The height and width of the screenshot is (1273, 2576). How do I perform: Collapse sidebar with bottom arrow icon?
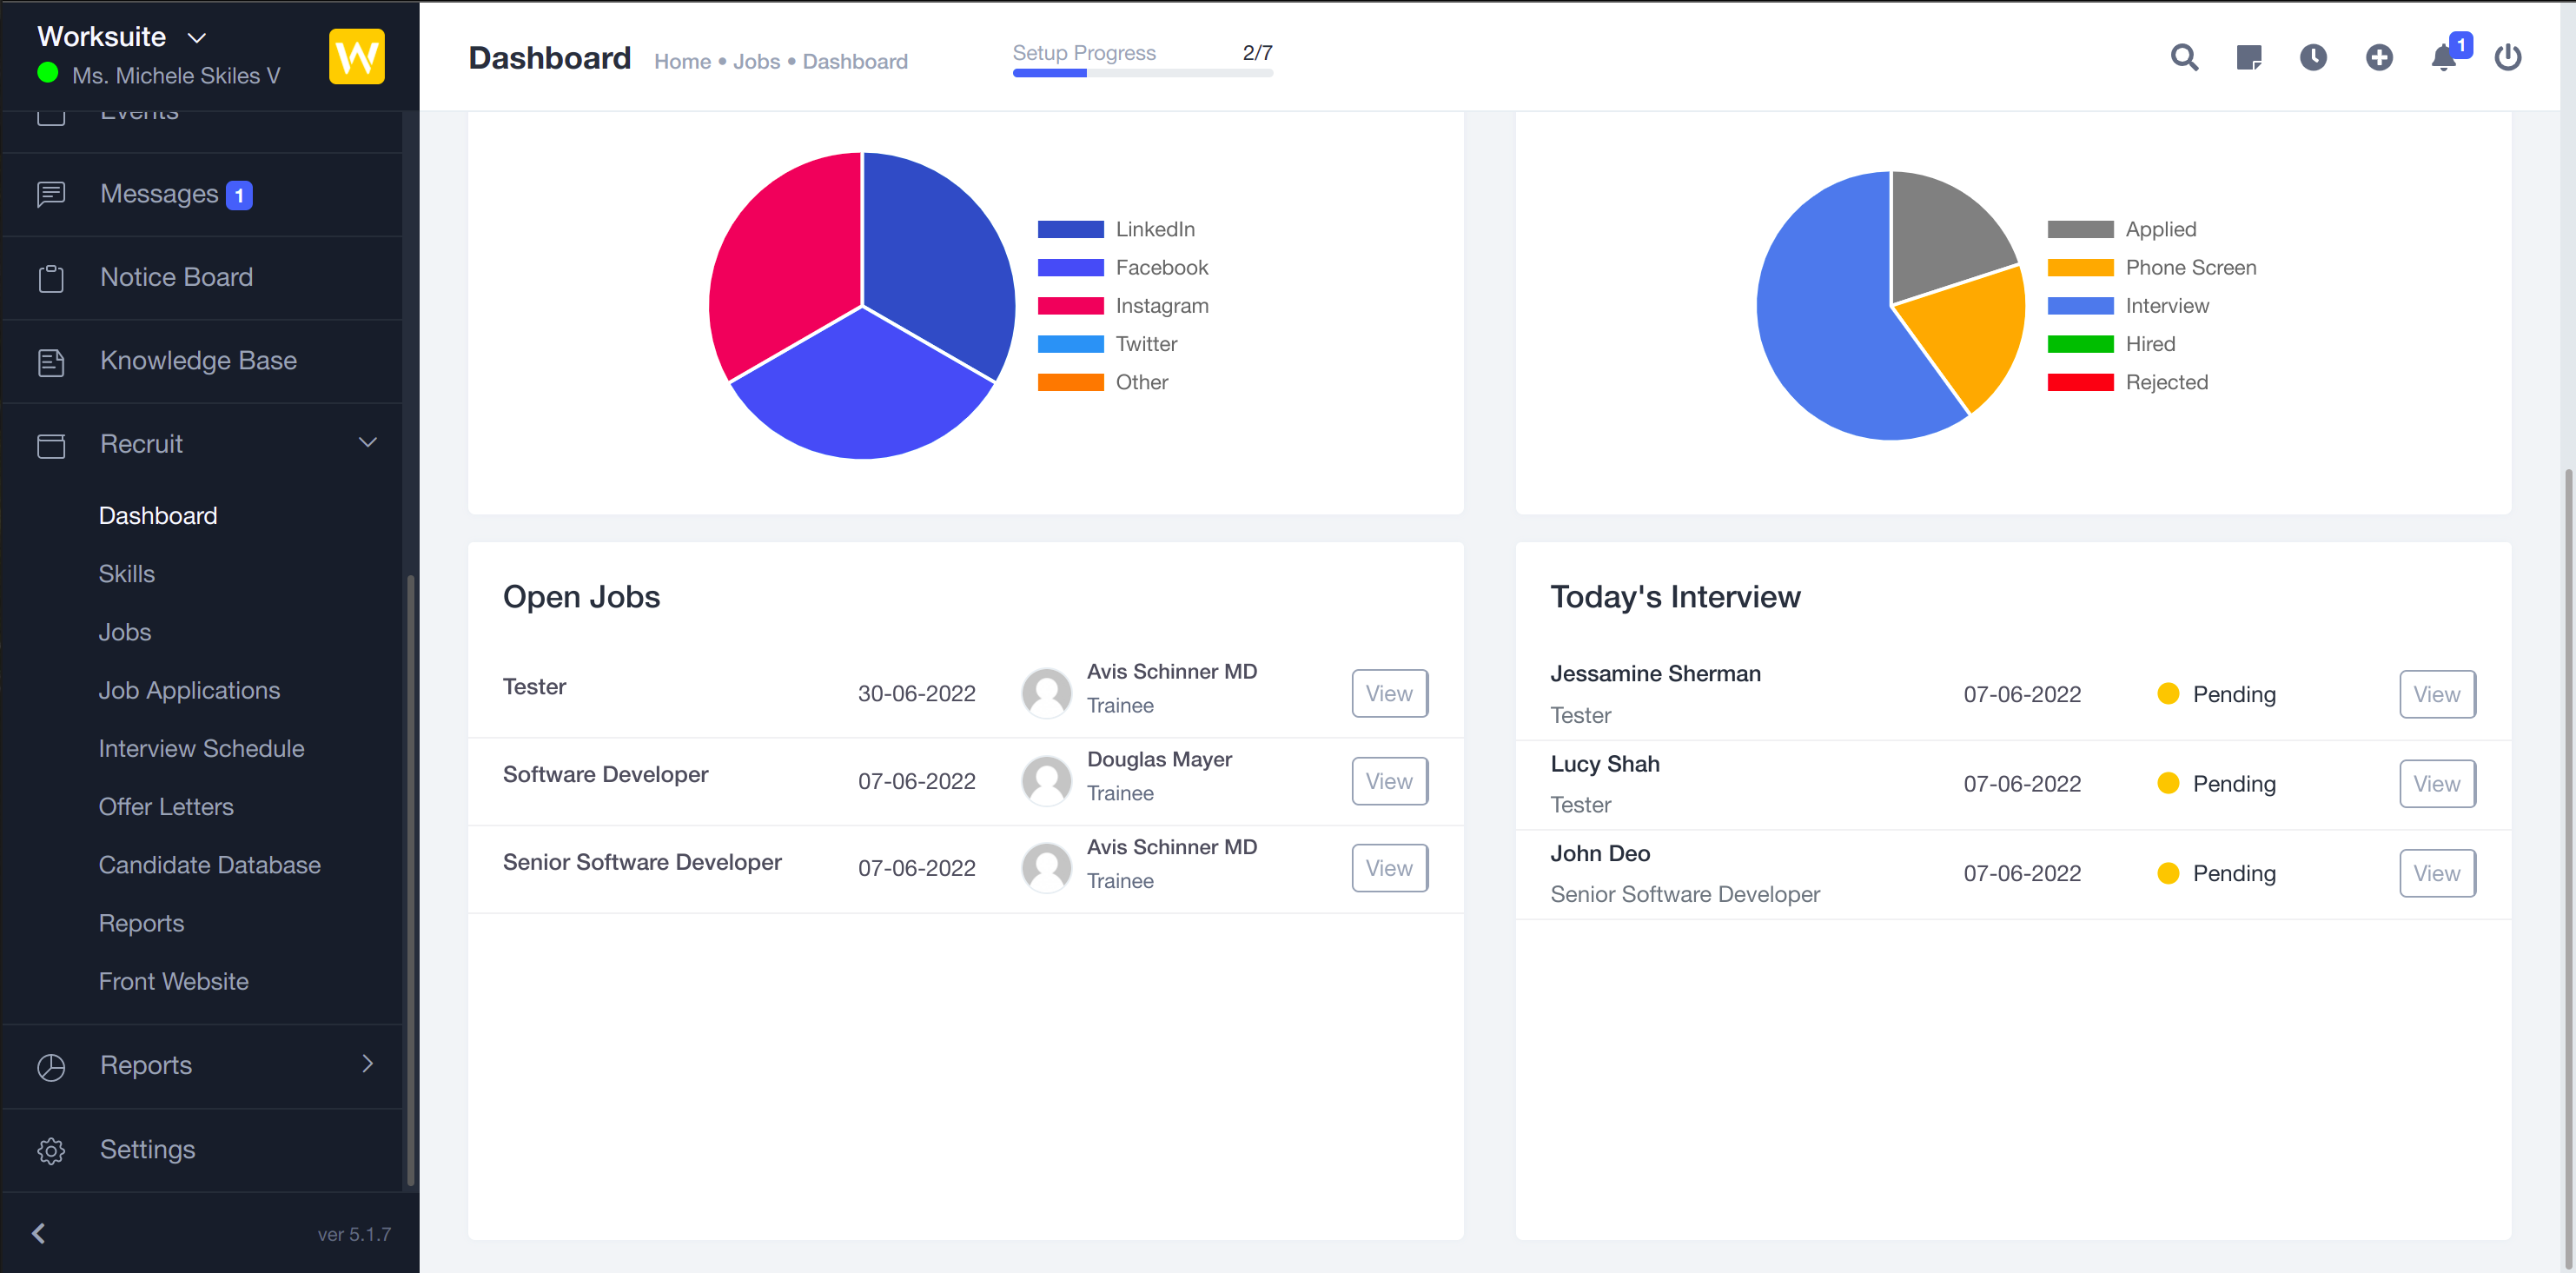coord(39,1233)
